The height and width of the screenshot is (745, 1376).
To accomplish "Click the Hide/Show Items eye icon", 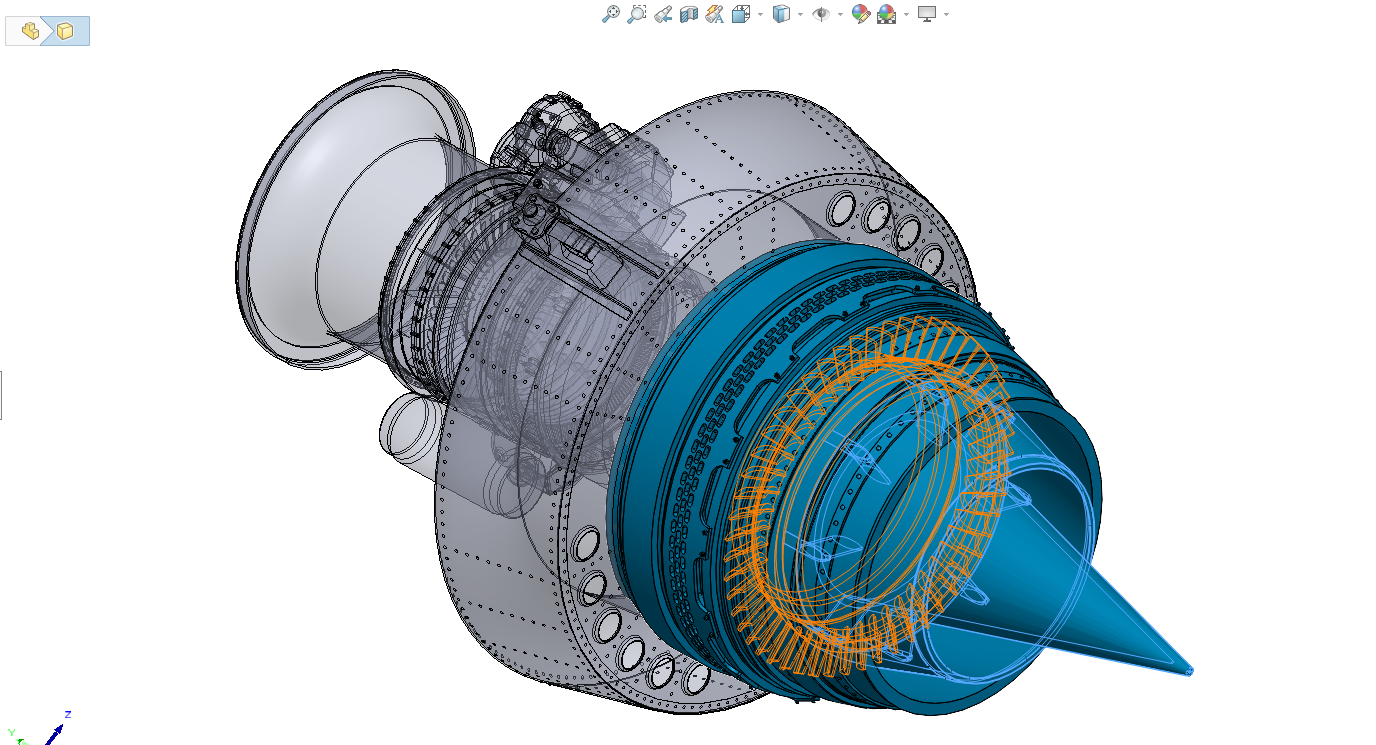I will coord(821,14).
